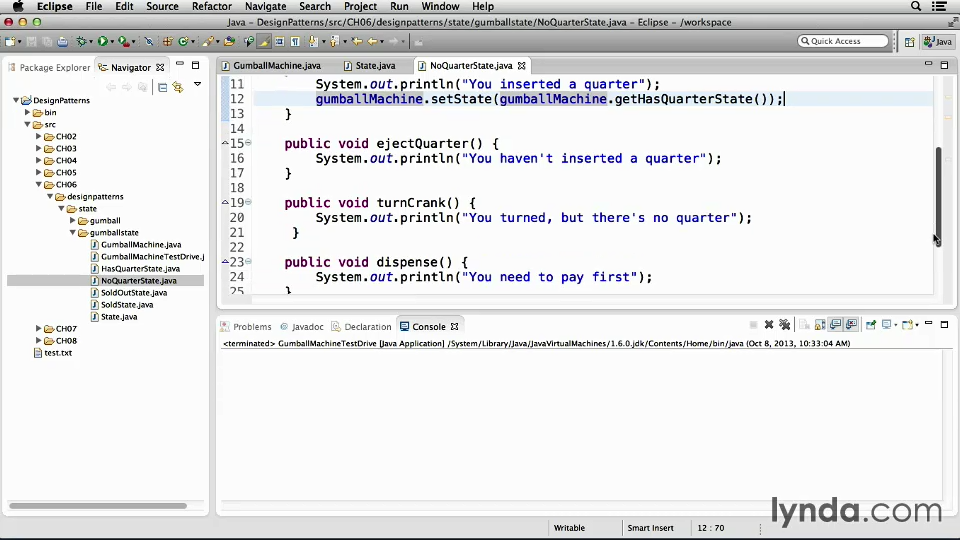Click Remove All Terminated Launches icon
This screenshot has width=960, height=540.
pos(784,324)
